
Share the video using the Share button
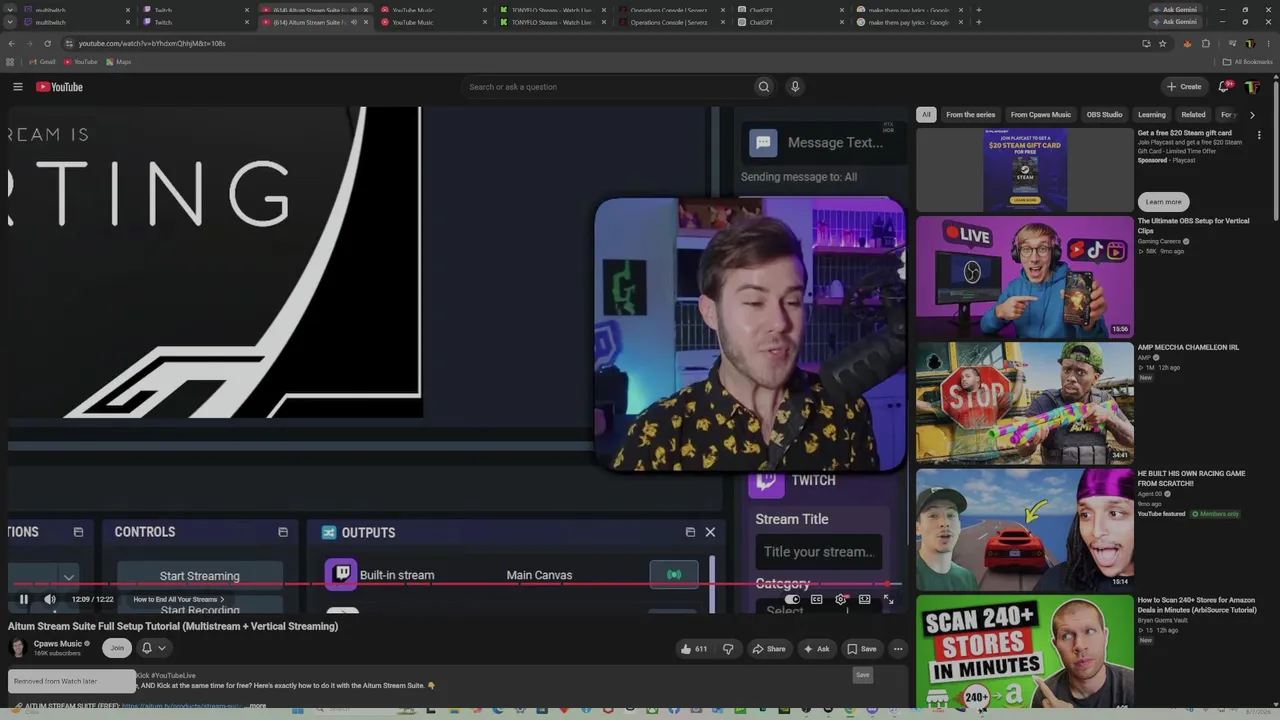pyautogui.click(x=769, y=649)
